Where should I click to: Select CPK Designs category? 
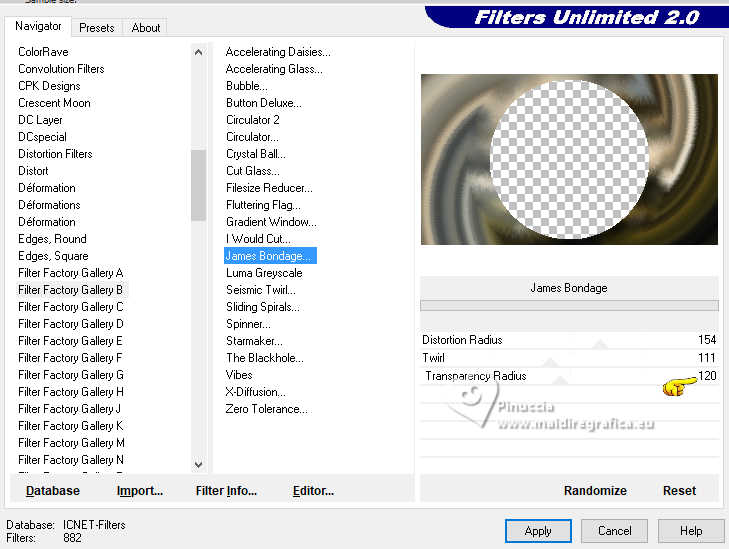point(49,86)
